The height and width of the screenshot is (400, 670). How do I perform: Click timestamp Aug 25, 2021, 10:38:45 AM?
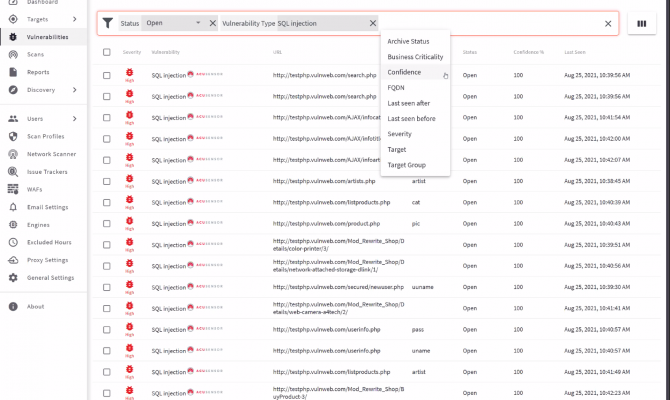click(597, 181)
